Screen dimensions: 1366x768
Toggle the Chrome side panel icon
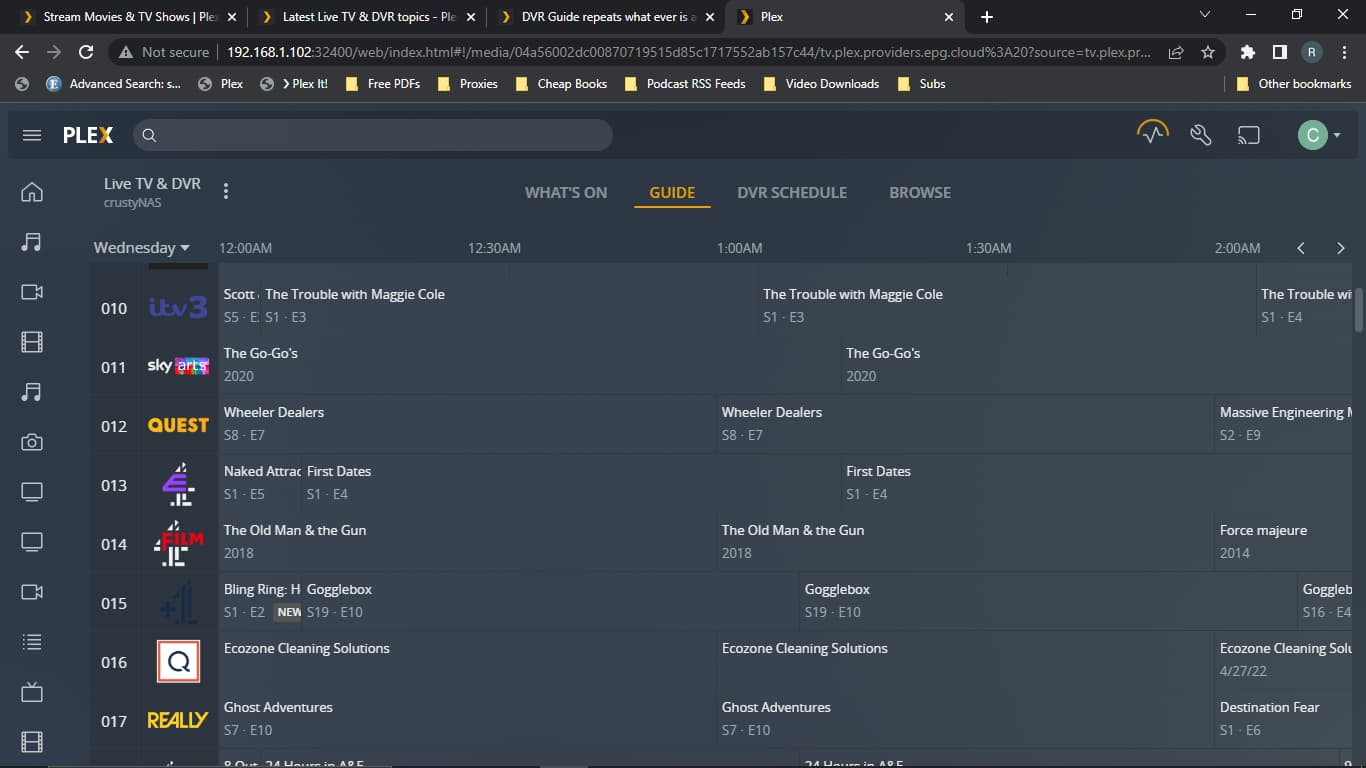click(1279, 52)
